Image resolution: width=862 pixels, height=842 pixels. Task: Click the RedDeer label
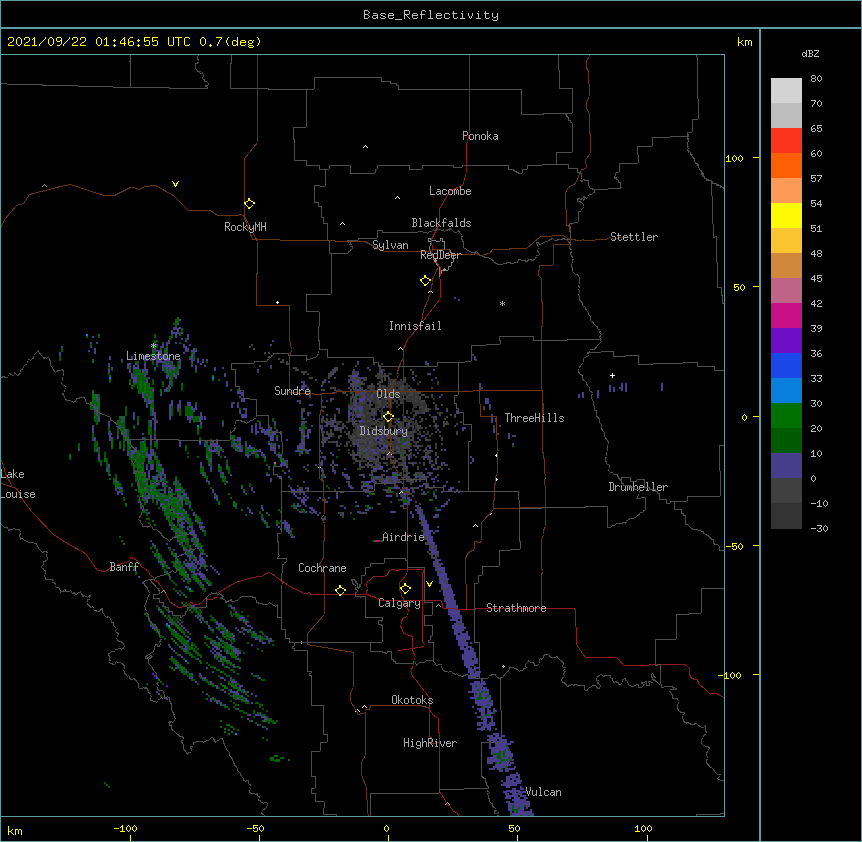point(440,255)
